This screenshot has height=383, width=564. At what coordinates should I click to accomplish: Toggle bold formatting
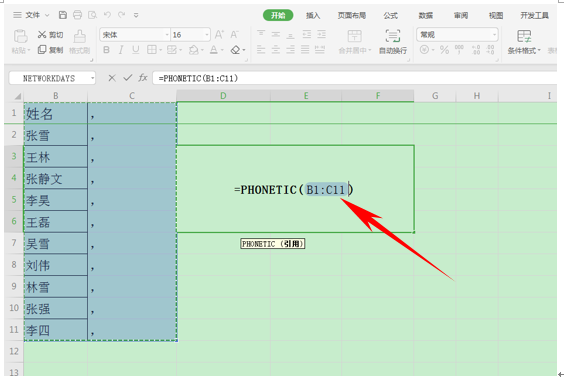pyautogui.click(x=106, y=50)
